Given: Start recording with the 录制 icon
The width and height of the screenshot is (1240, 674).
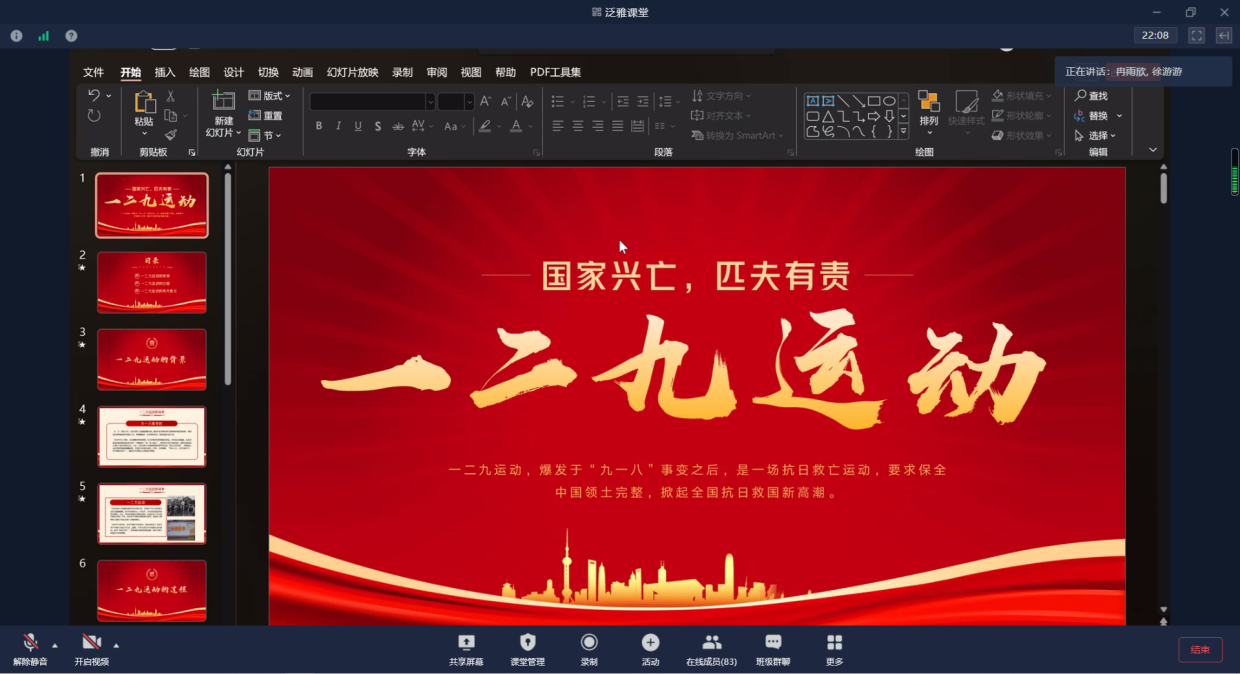Looking at the screenshot, I should pyautogui.click(x=589, y=643).
